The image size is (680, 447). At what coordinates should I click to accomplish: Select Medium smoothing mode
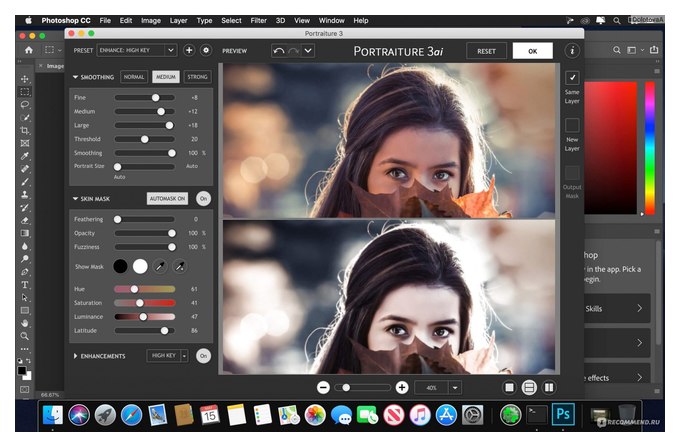coord(166,77)
